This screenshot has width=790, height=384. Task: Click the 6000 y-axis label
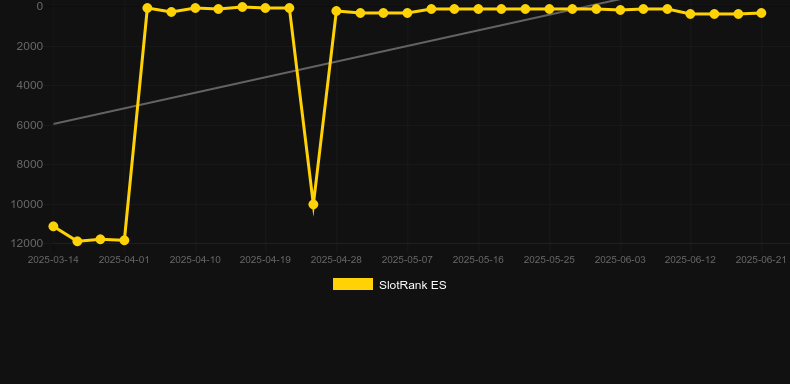[30, 125]
